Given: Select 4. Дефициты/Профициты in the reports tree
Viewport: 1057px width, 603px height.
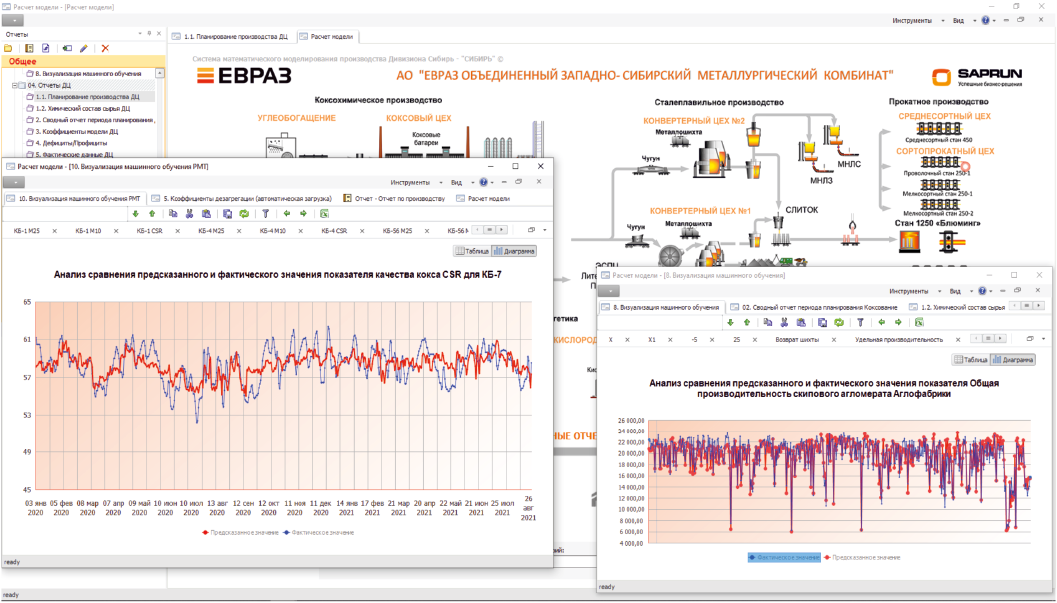Looking at the screenshot, I should point(71,143).
